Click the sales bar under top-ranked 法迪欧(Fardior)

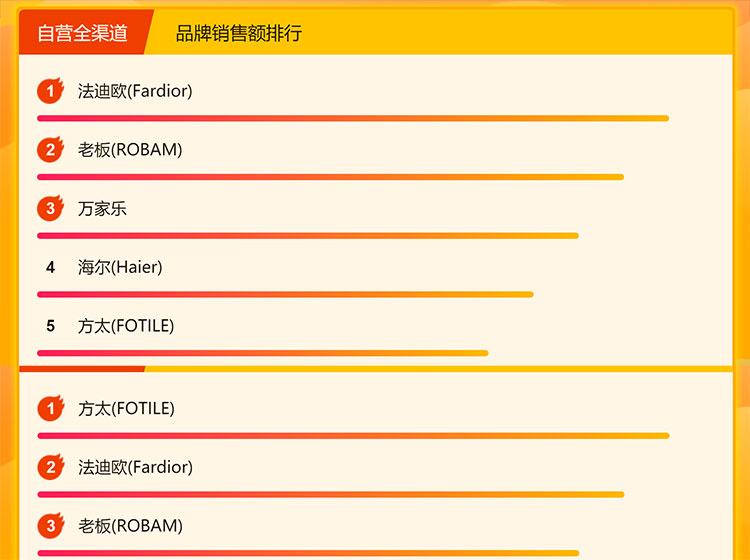click(353, 118)
